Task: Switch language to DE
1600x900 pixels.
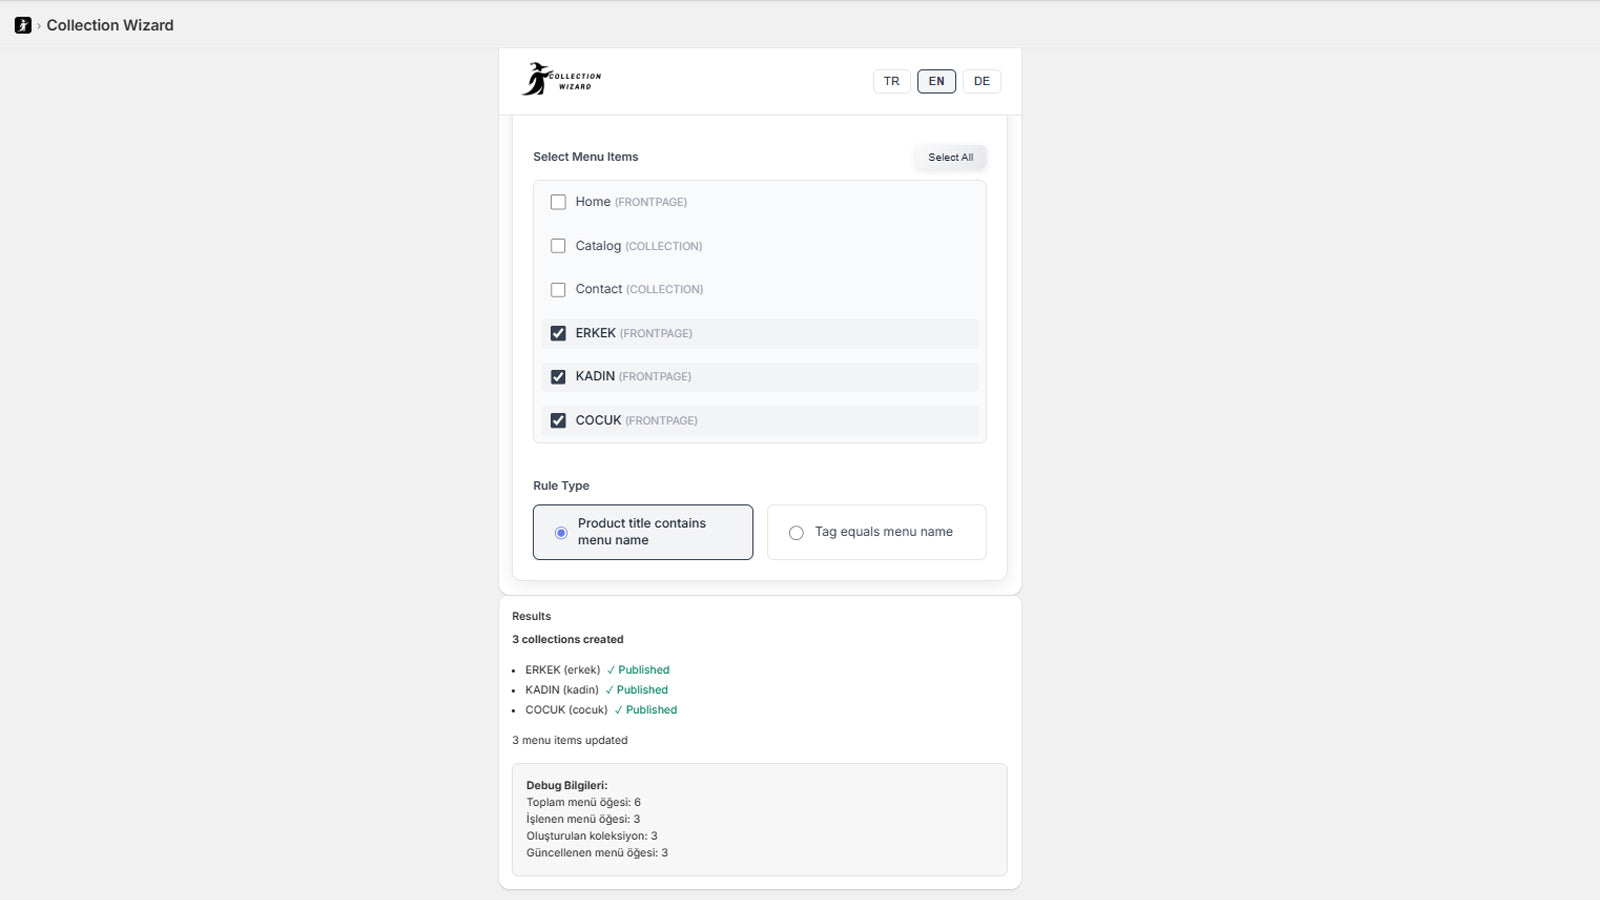Action: point(981,81)
